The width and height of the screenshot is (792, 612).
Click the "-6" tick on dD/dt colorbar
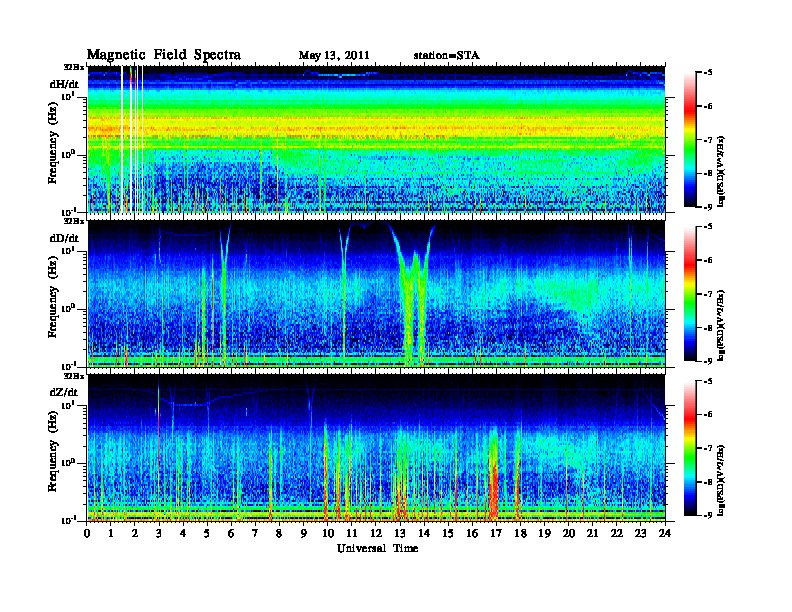point(708,260)
